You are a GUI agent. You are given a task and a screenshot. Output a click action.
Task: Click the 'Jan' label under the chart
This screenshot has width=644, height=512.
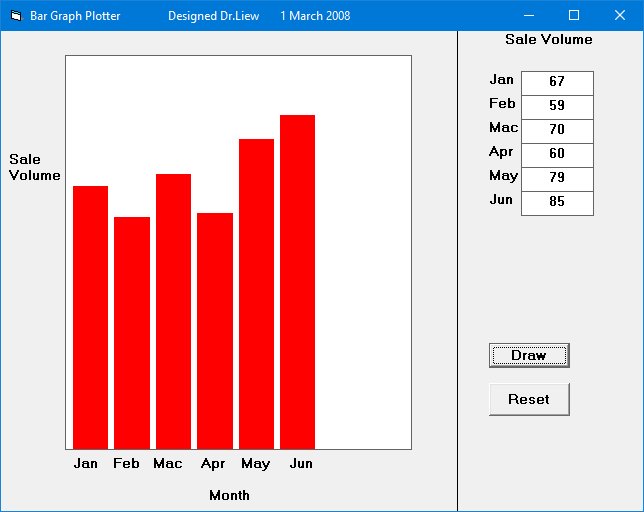pyautogui.click(x=85, y=463)
